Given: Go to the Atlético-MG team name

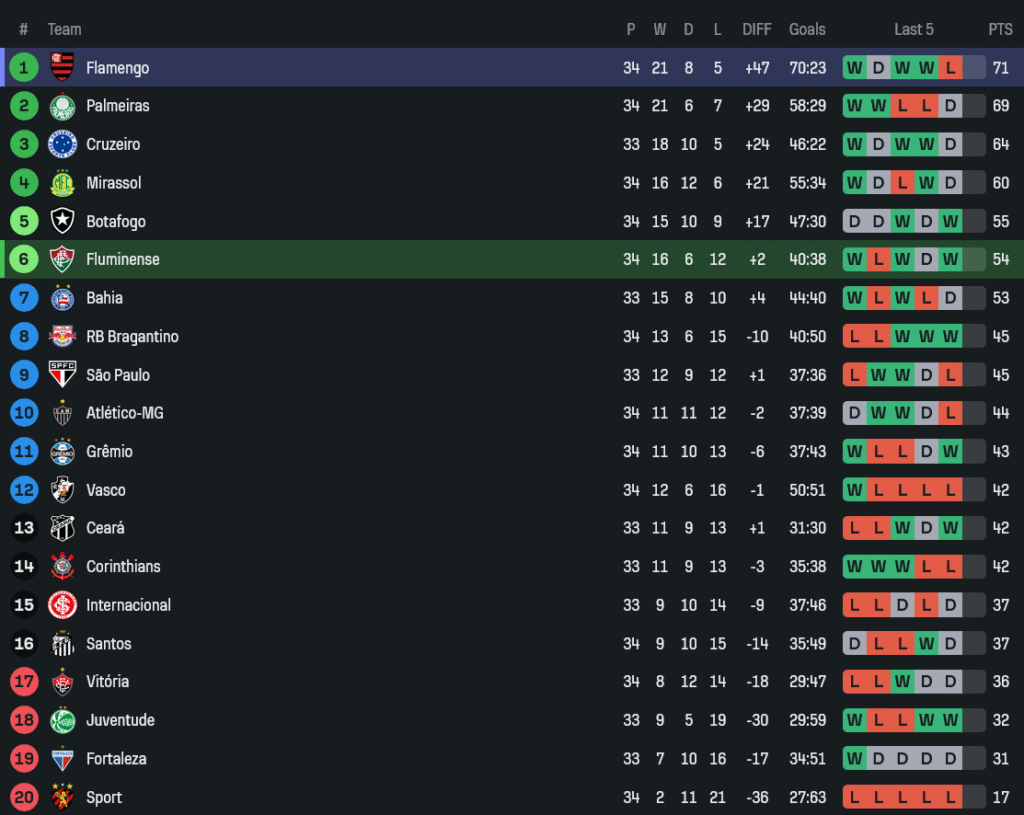Looking at the screenshot, I should 124,413.
